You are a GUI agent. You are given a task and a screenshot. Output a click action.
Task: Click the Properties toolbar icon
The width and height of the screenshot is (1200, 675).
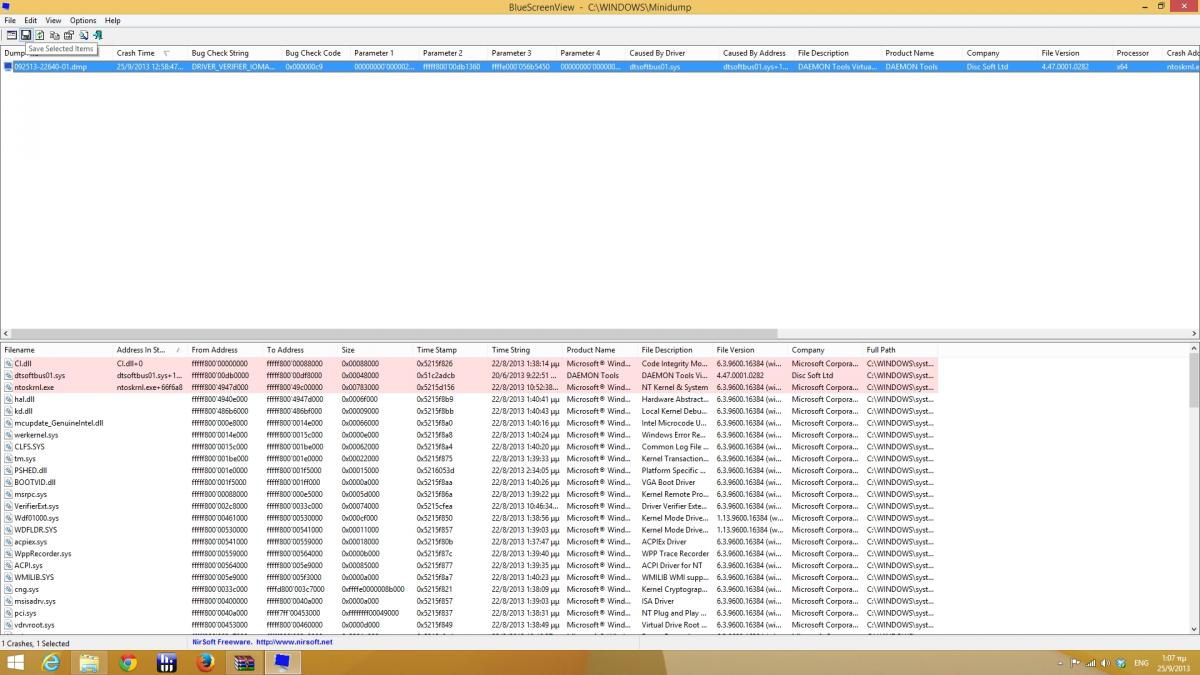coord(69,35)
